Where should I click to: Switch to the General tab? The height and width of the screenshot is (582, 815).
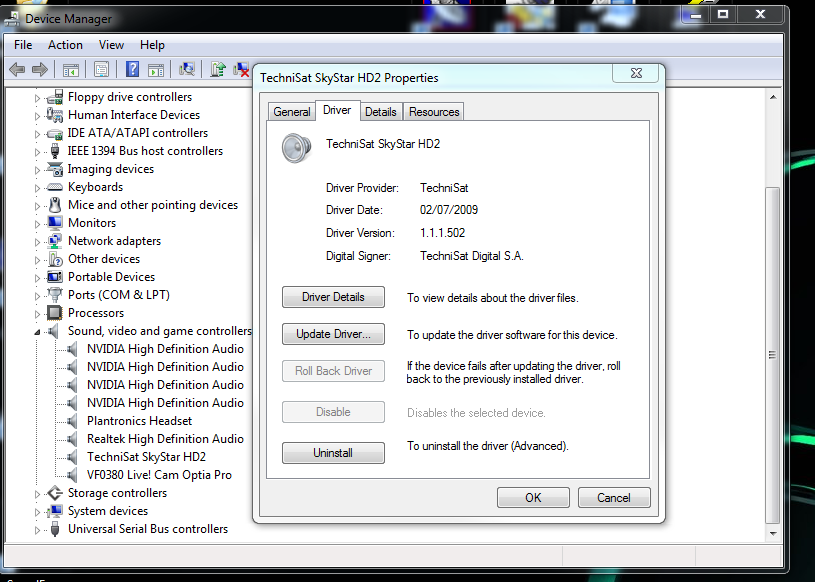292,112
